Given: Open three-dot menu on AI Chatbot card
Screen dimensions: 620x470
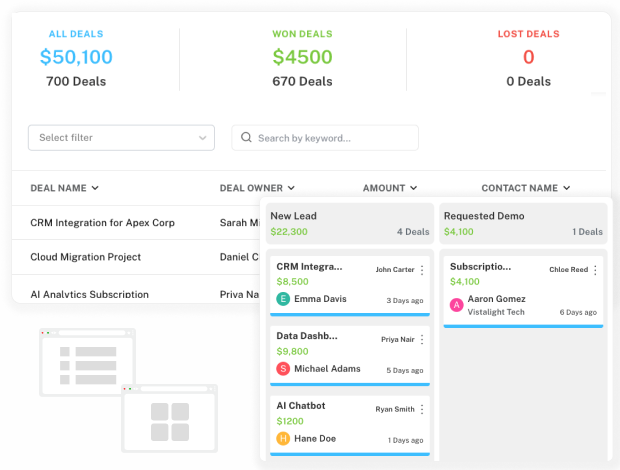Looking at the screenshot, I should 422,409.
